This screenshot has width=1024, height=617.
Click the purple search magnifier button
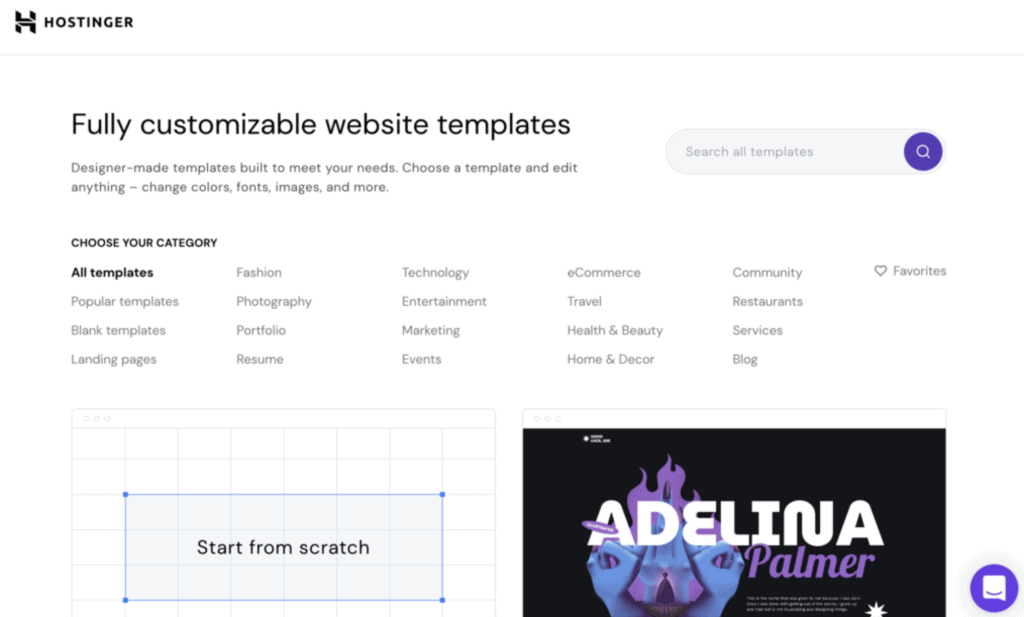point(923,152)
